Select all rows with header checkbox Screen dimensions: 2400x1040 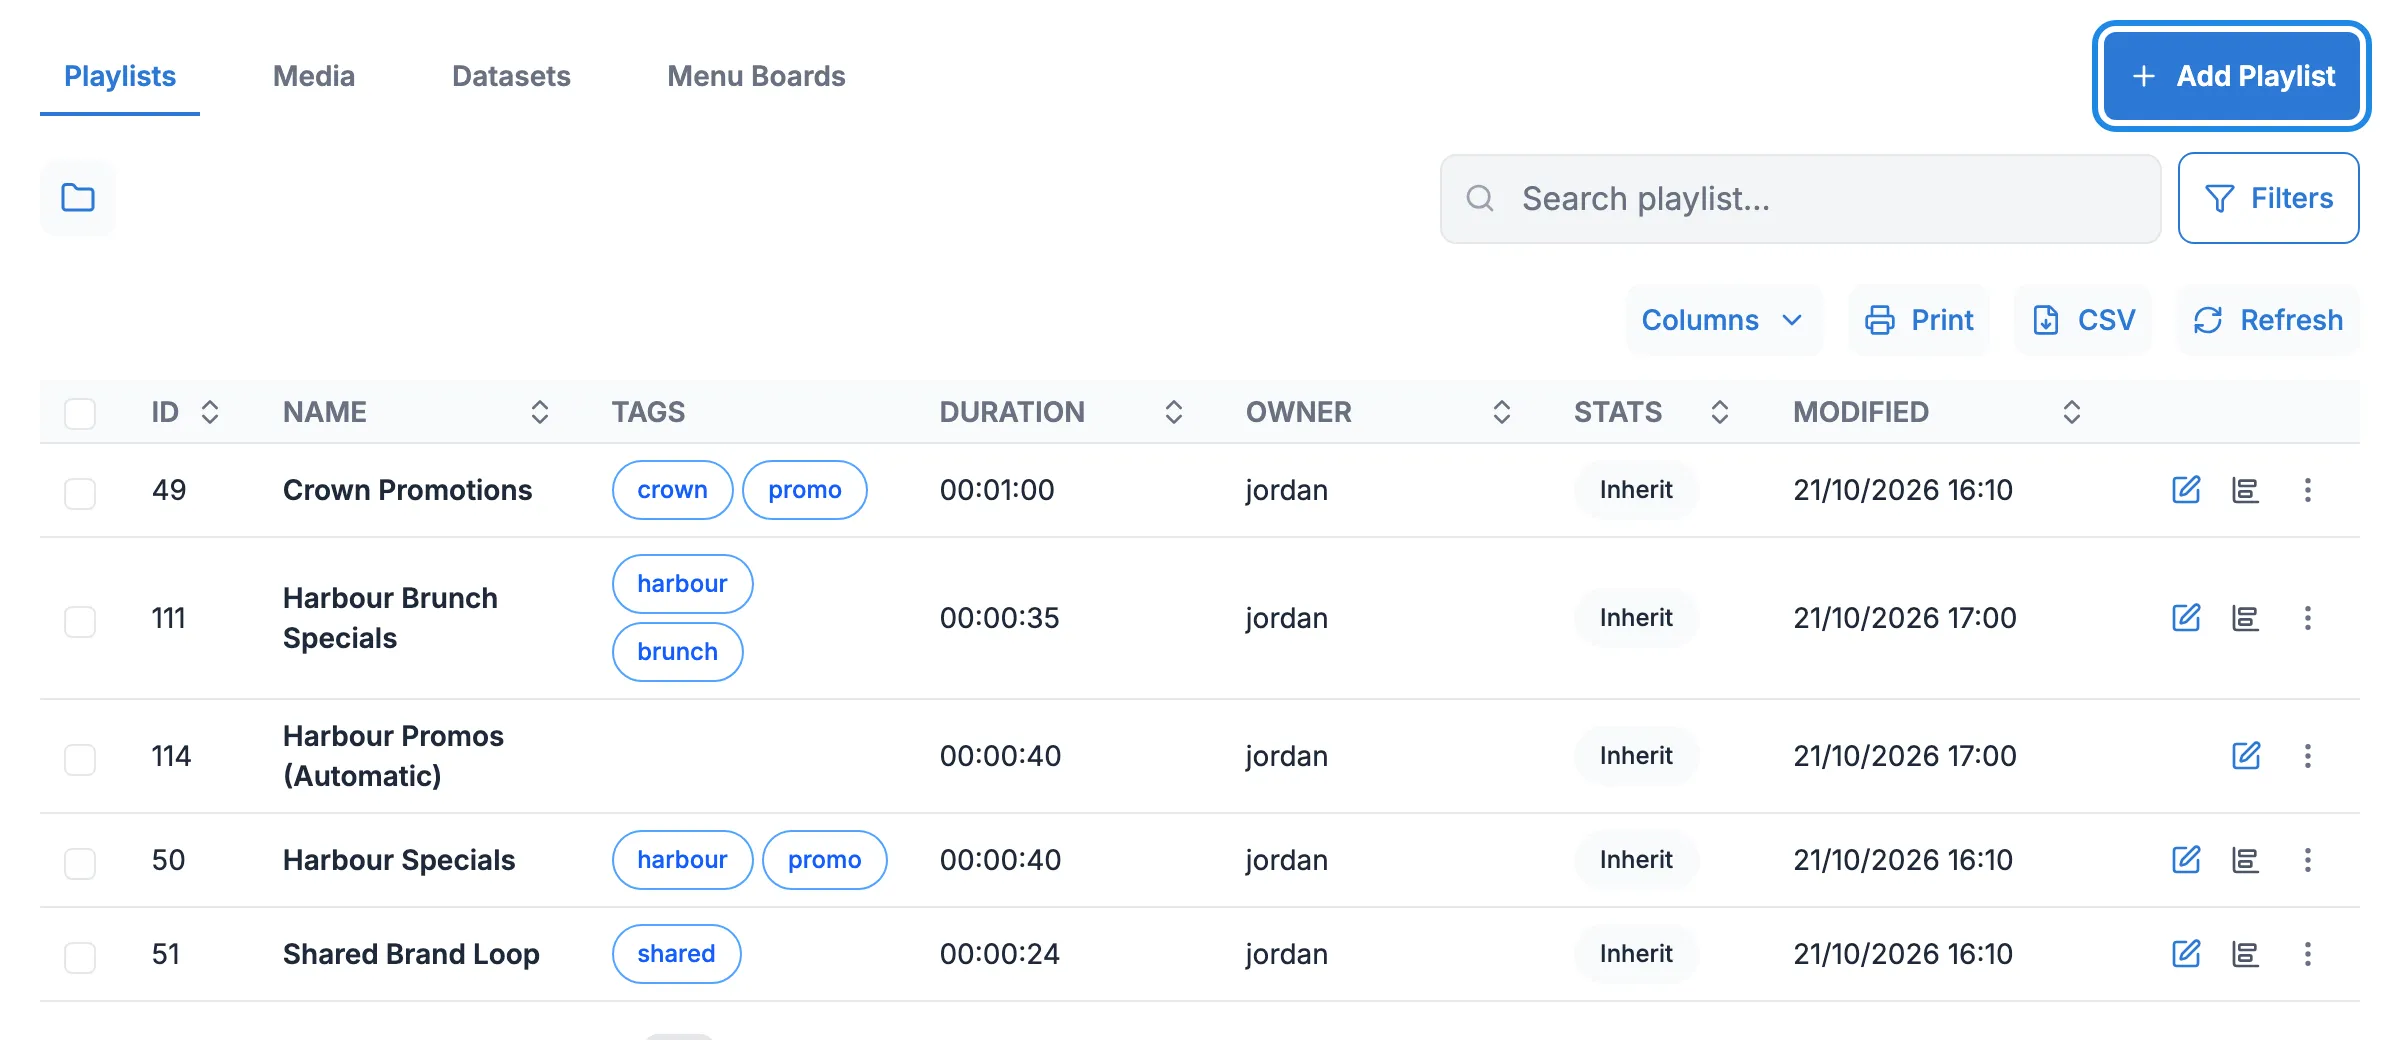pos(80,413)
